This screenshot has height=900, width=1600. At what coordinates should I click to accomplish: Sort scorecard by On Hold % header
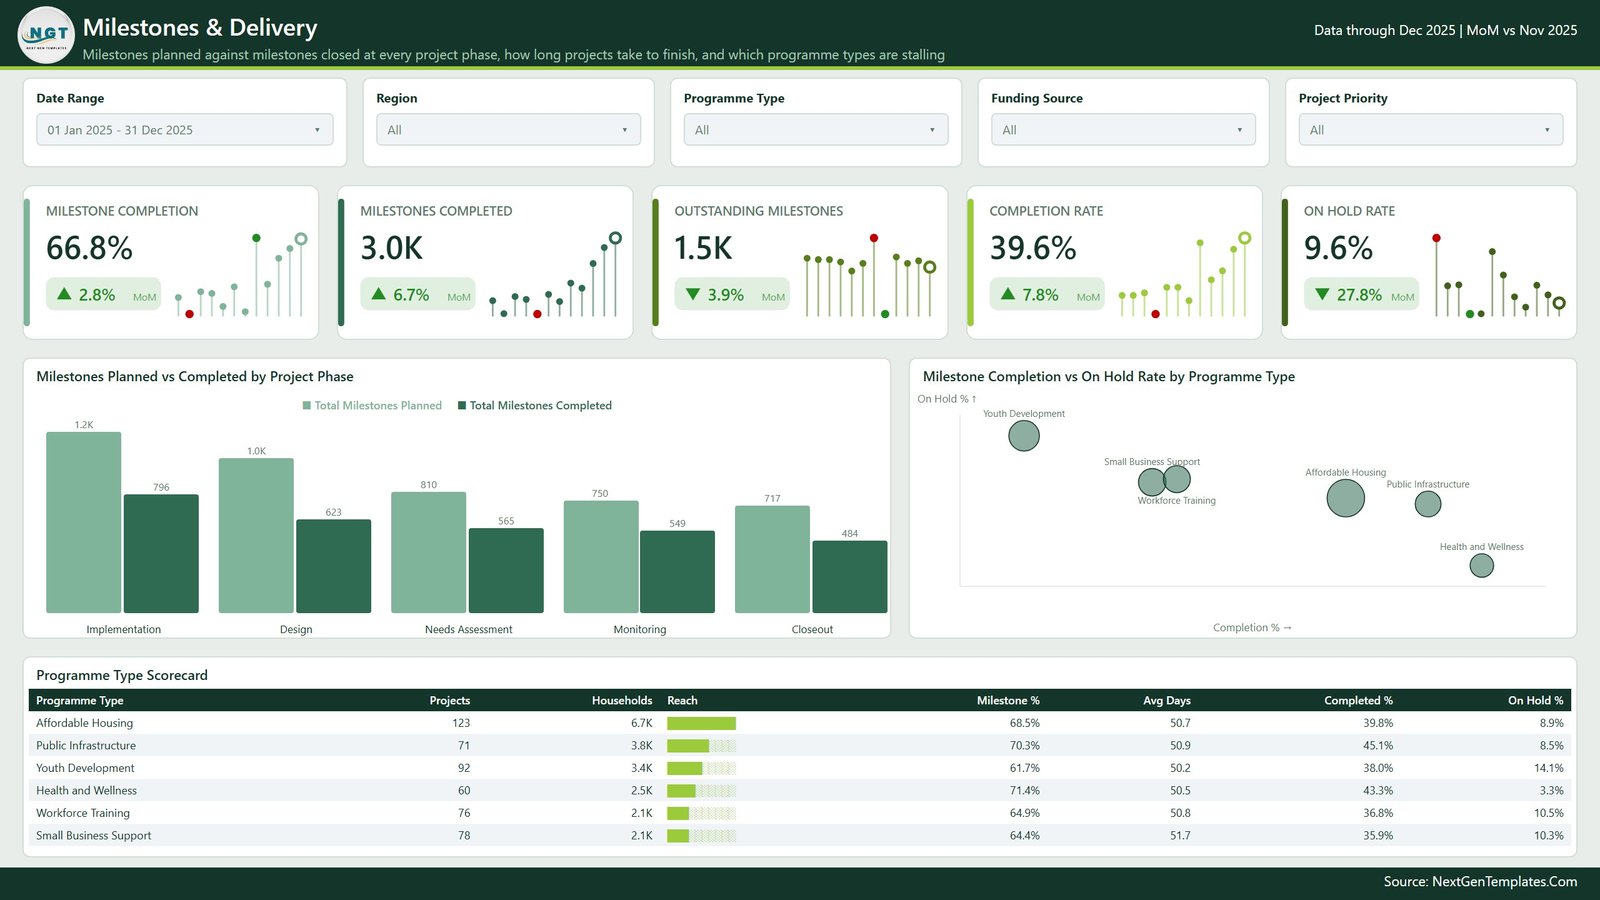1535,700
